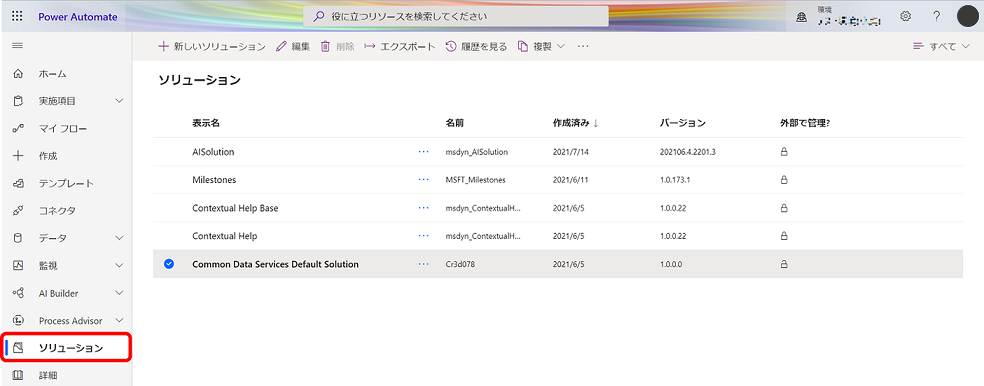Open more options for Common Data Services row
Viewport: 984px width, 386px height.
424,264
